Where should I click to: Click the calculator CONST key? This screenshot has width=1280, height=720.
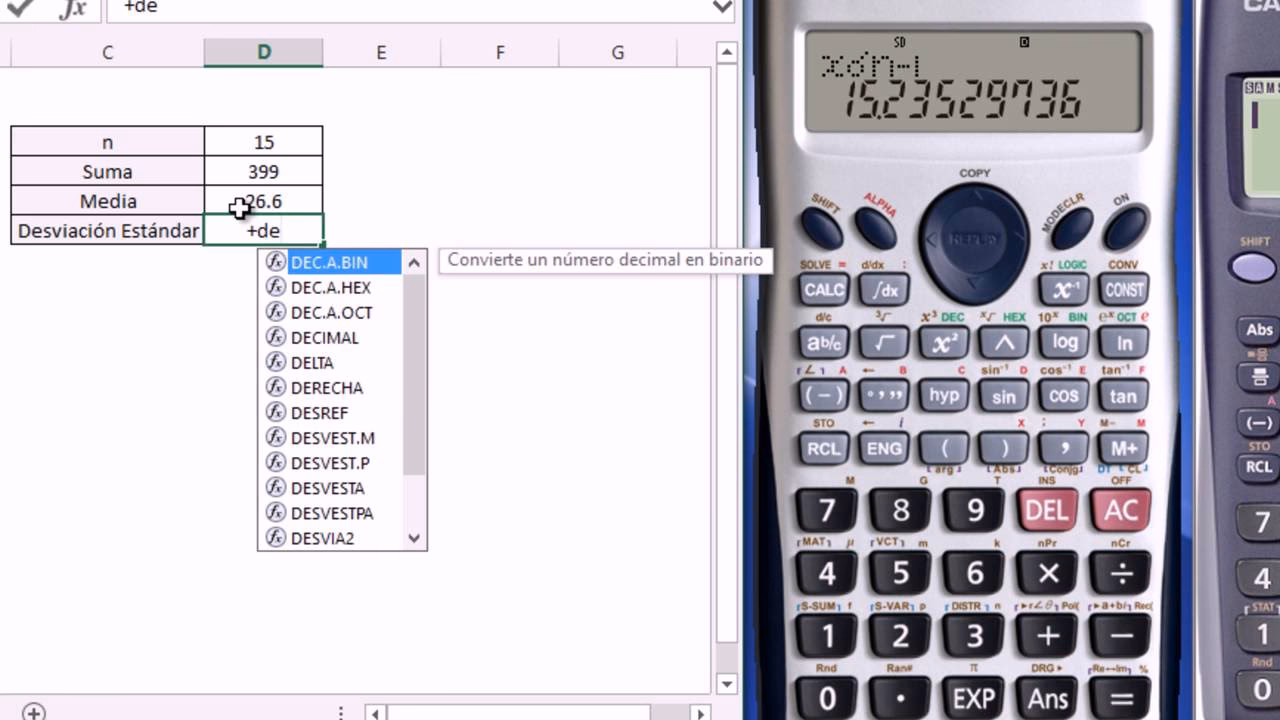tap(1123, 290)
